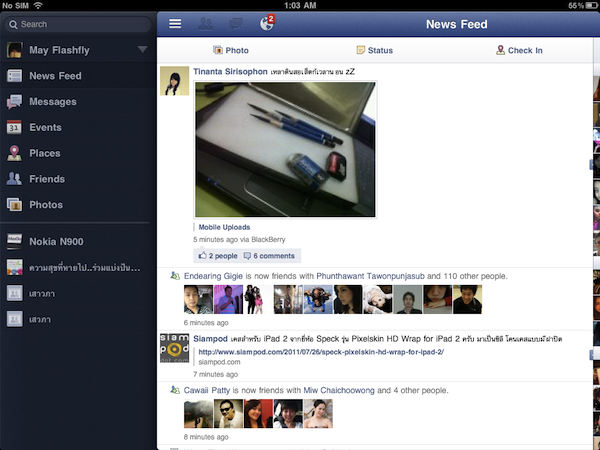The width and height of the screenshot is (600, 450).
Task: Open Photos in the sidebar
Action: pos(45,205)
